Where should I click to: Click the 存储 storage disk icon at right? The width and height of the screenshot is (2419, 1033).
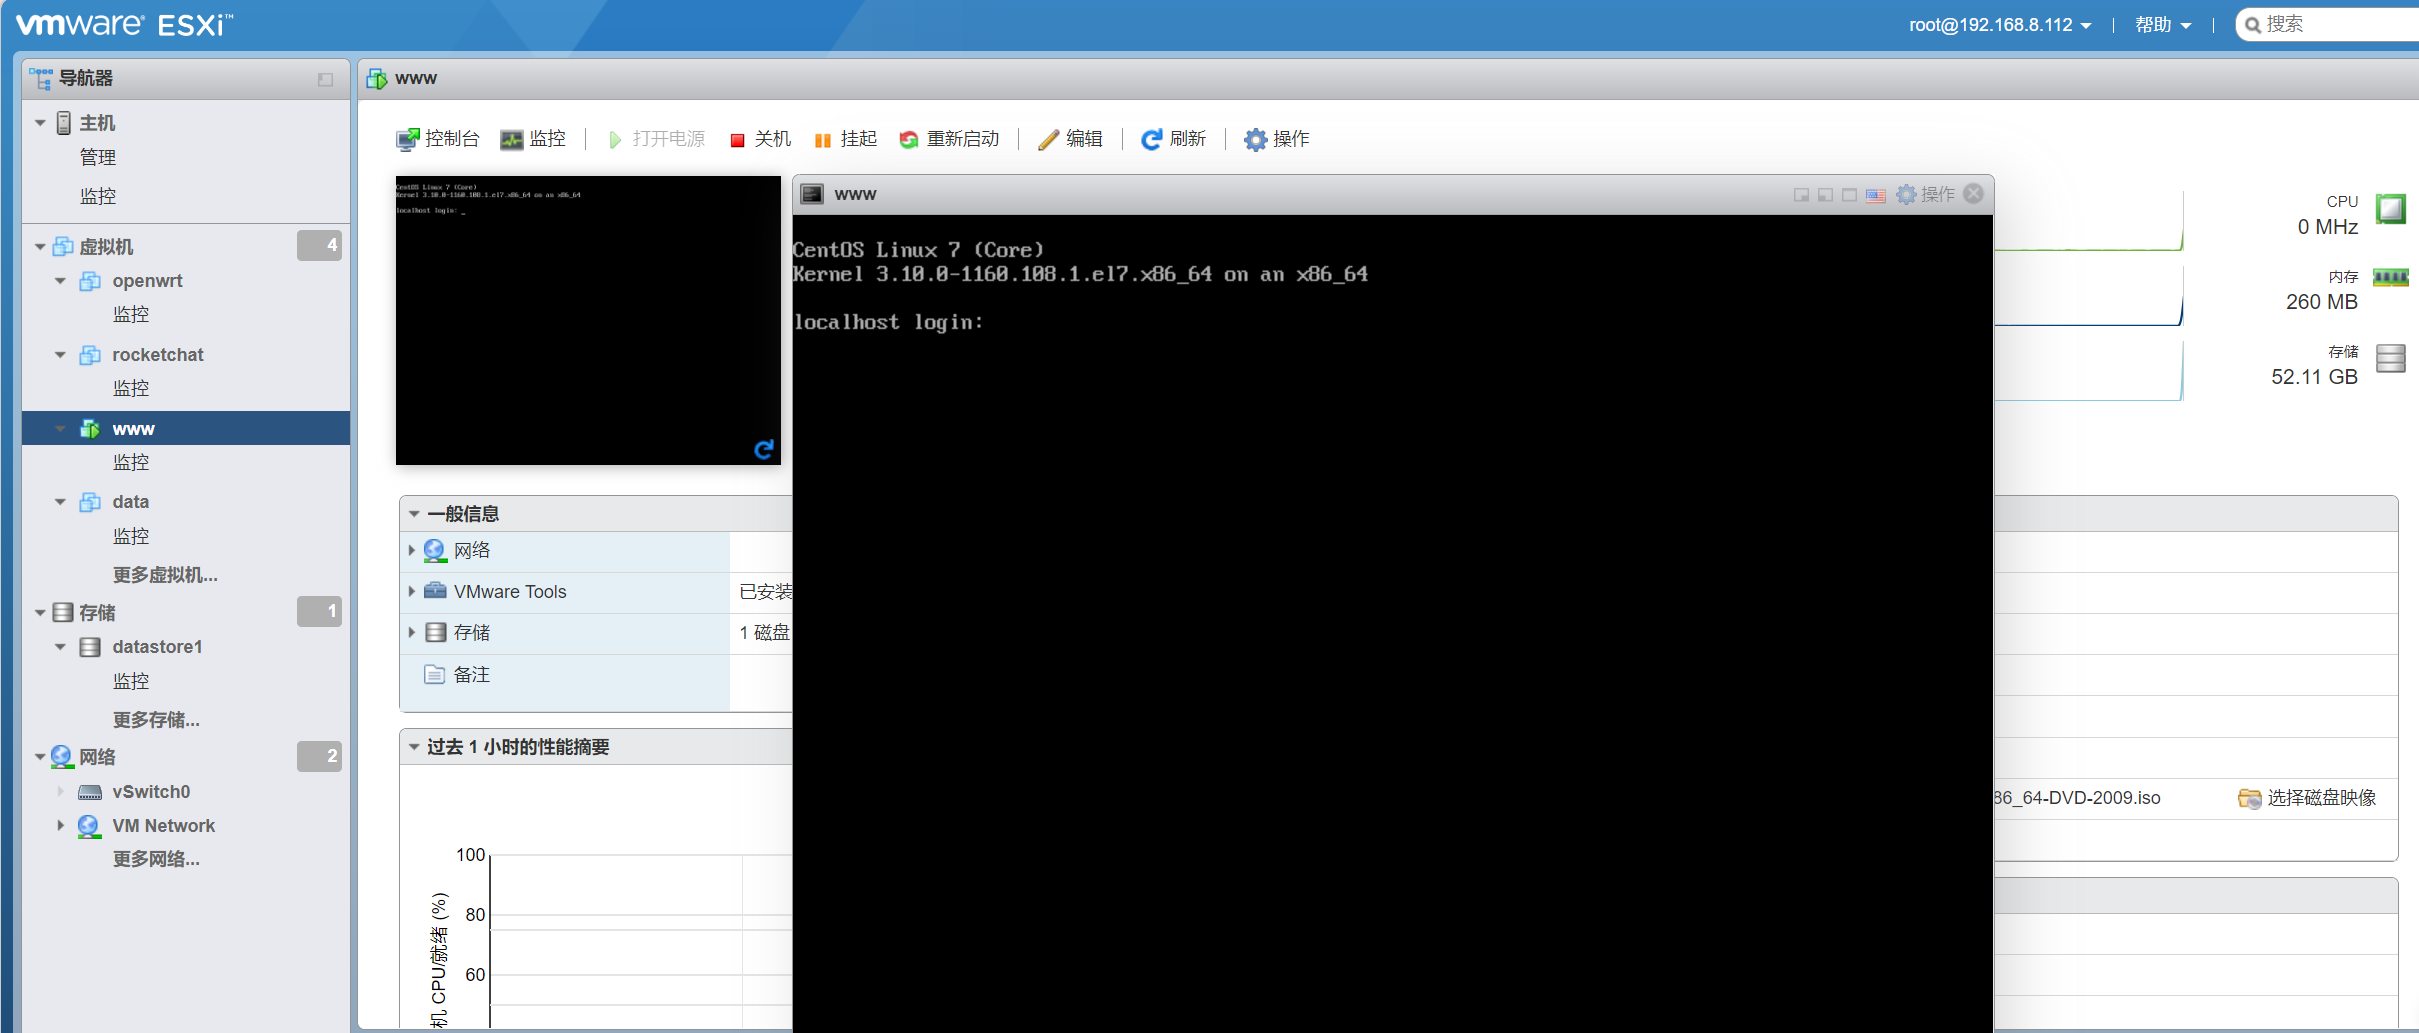[2390, 358]
